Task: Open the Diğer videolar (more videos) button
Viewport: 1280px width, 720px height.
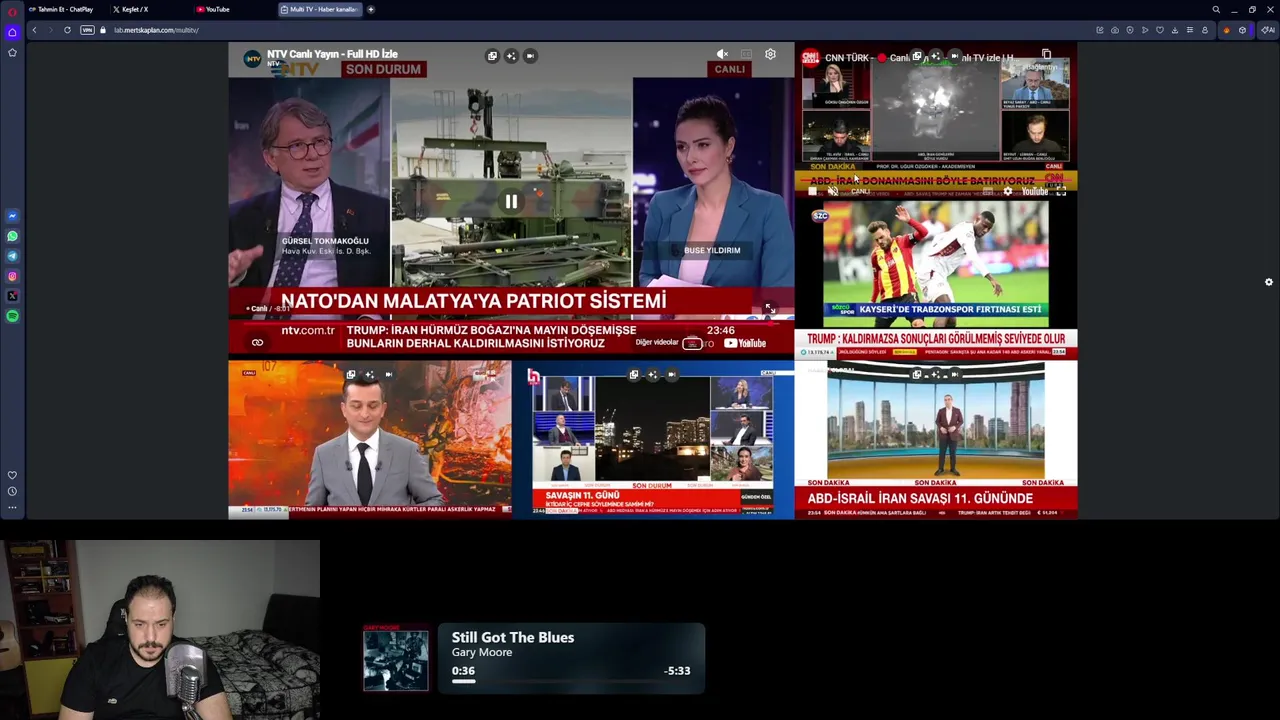Action: pos(670,343)
